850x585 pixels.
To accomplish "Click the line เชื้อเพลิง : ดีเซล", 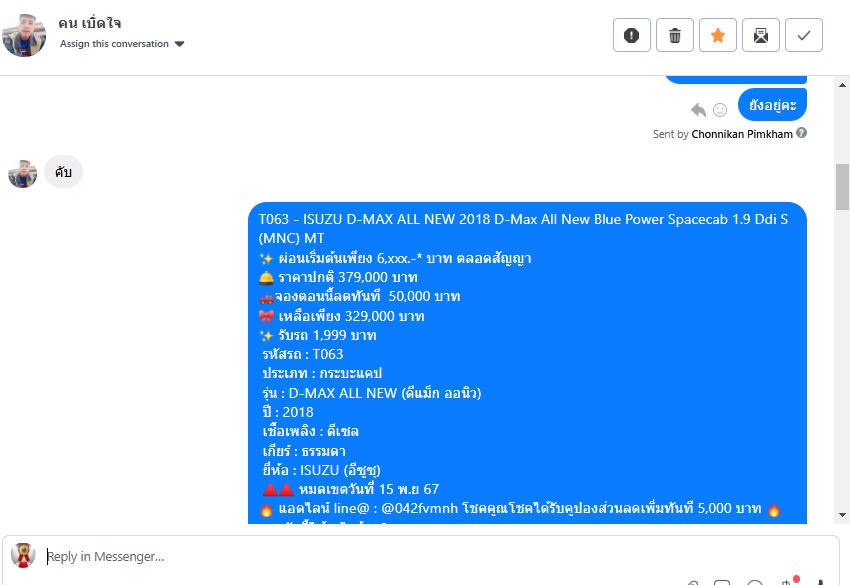I will tap(311, 432).
